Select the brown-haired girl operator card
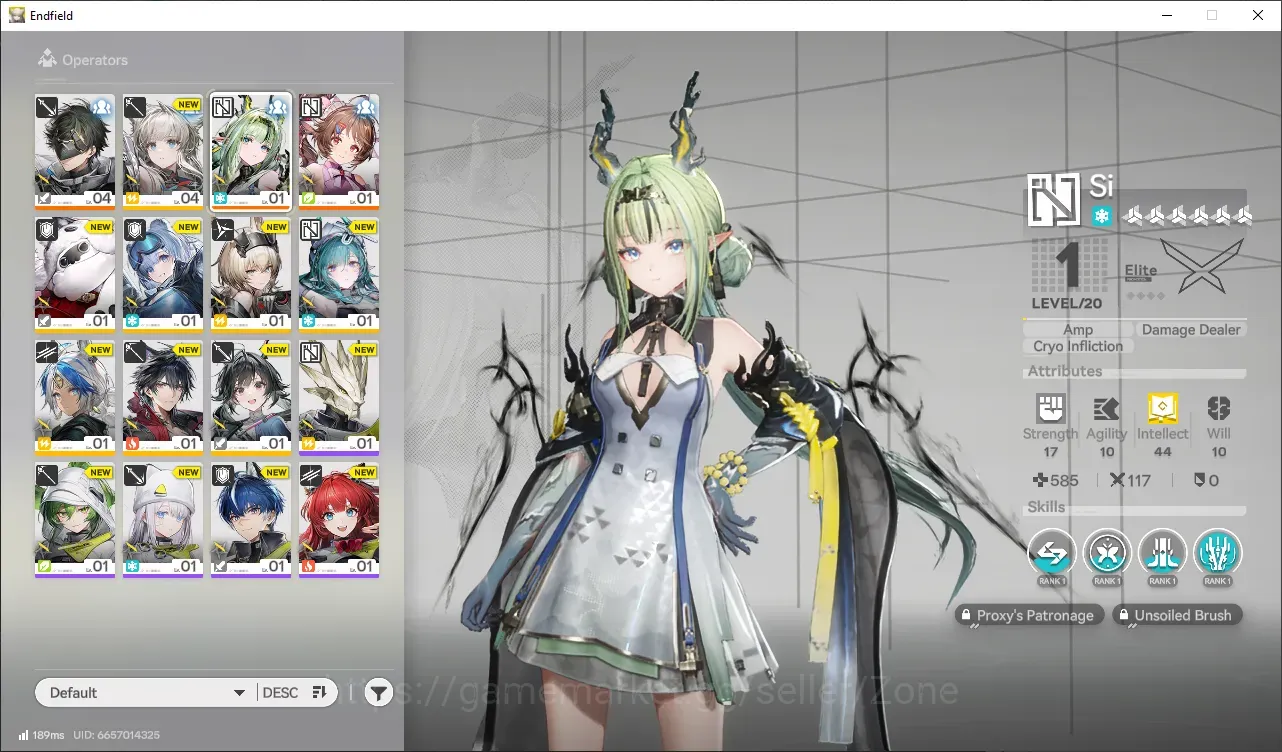The width and height of the screenshot is (1282, 752). 339,151
